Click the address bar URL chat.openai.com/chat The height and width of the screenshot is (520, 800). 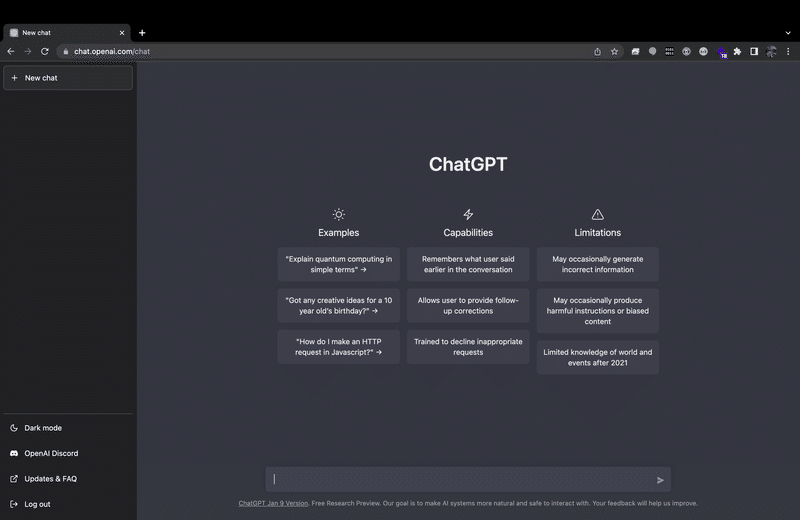tap(112, 51)
